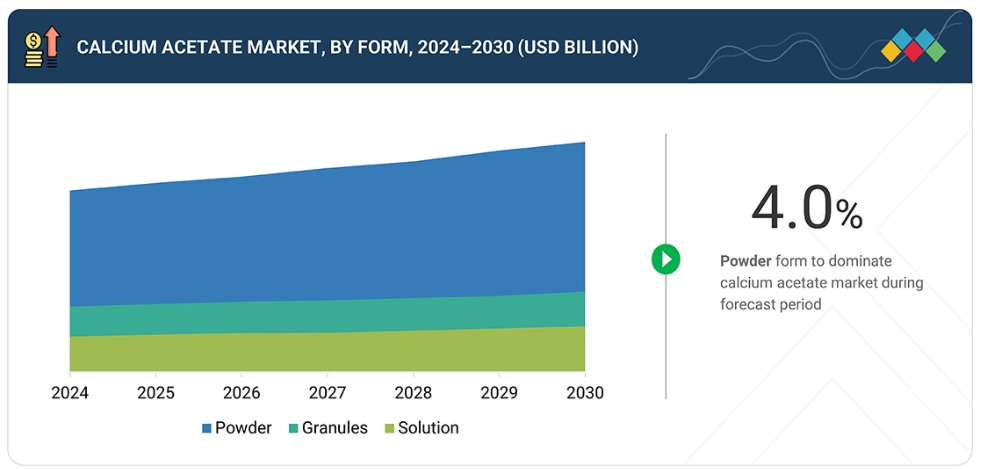Click the 2027 x-axis label
983x469 pixels.
(327, 393)
